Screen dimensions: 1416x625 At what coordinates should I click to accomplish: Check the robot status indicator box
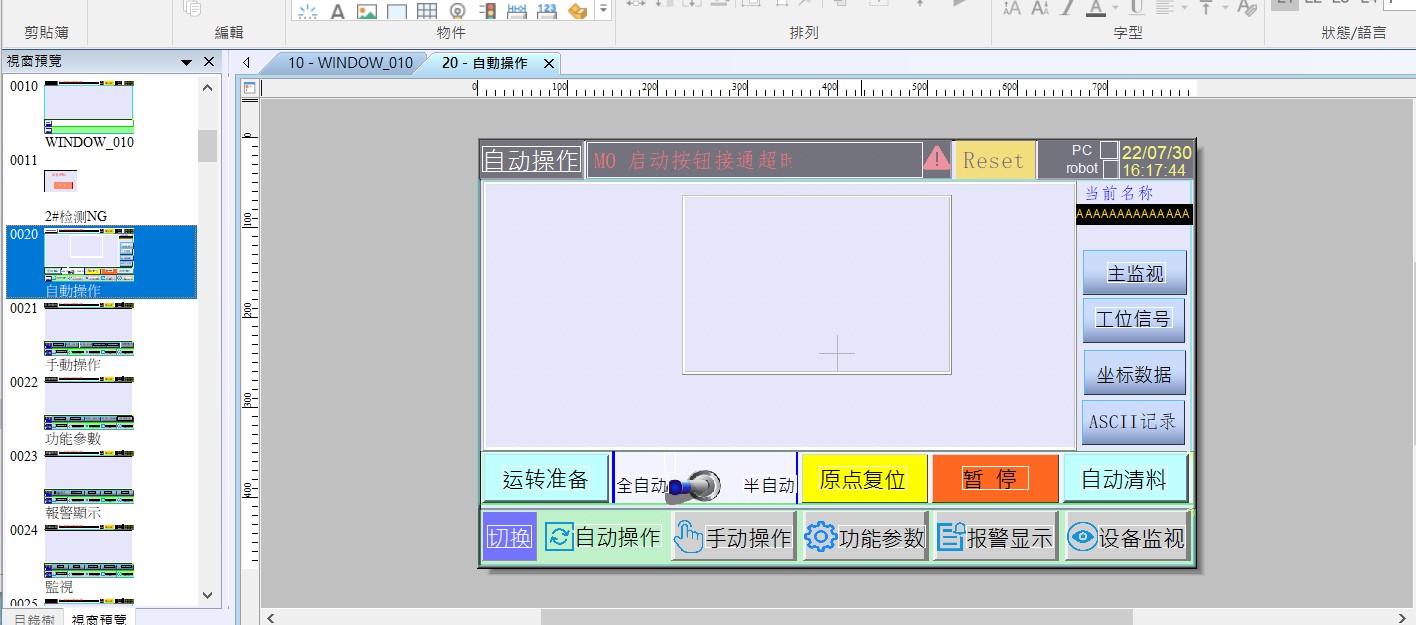pyautogui.click(x=1109, y=169)
